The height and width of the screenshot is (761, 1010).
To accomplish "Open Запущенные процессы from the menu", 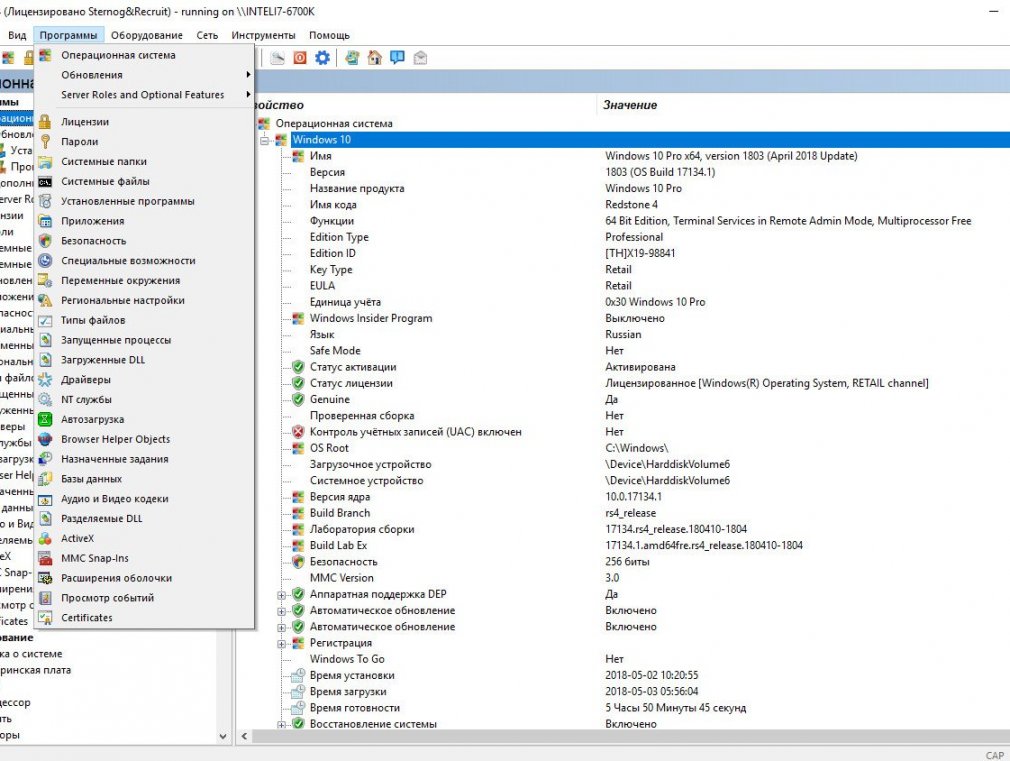I will [x=144, y=340].
